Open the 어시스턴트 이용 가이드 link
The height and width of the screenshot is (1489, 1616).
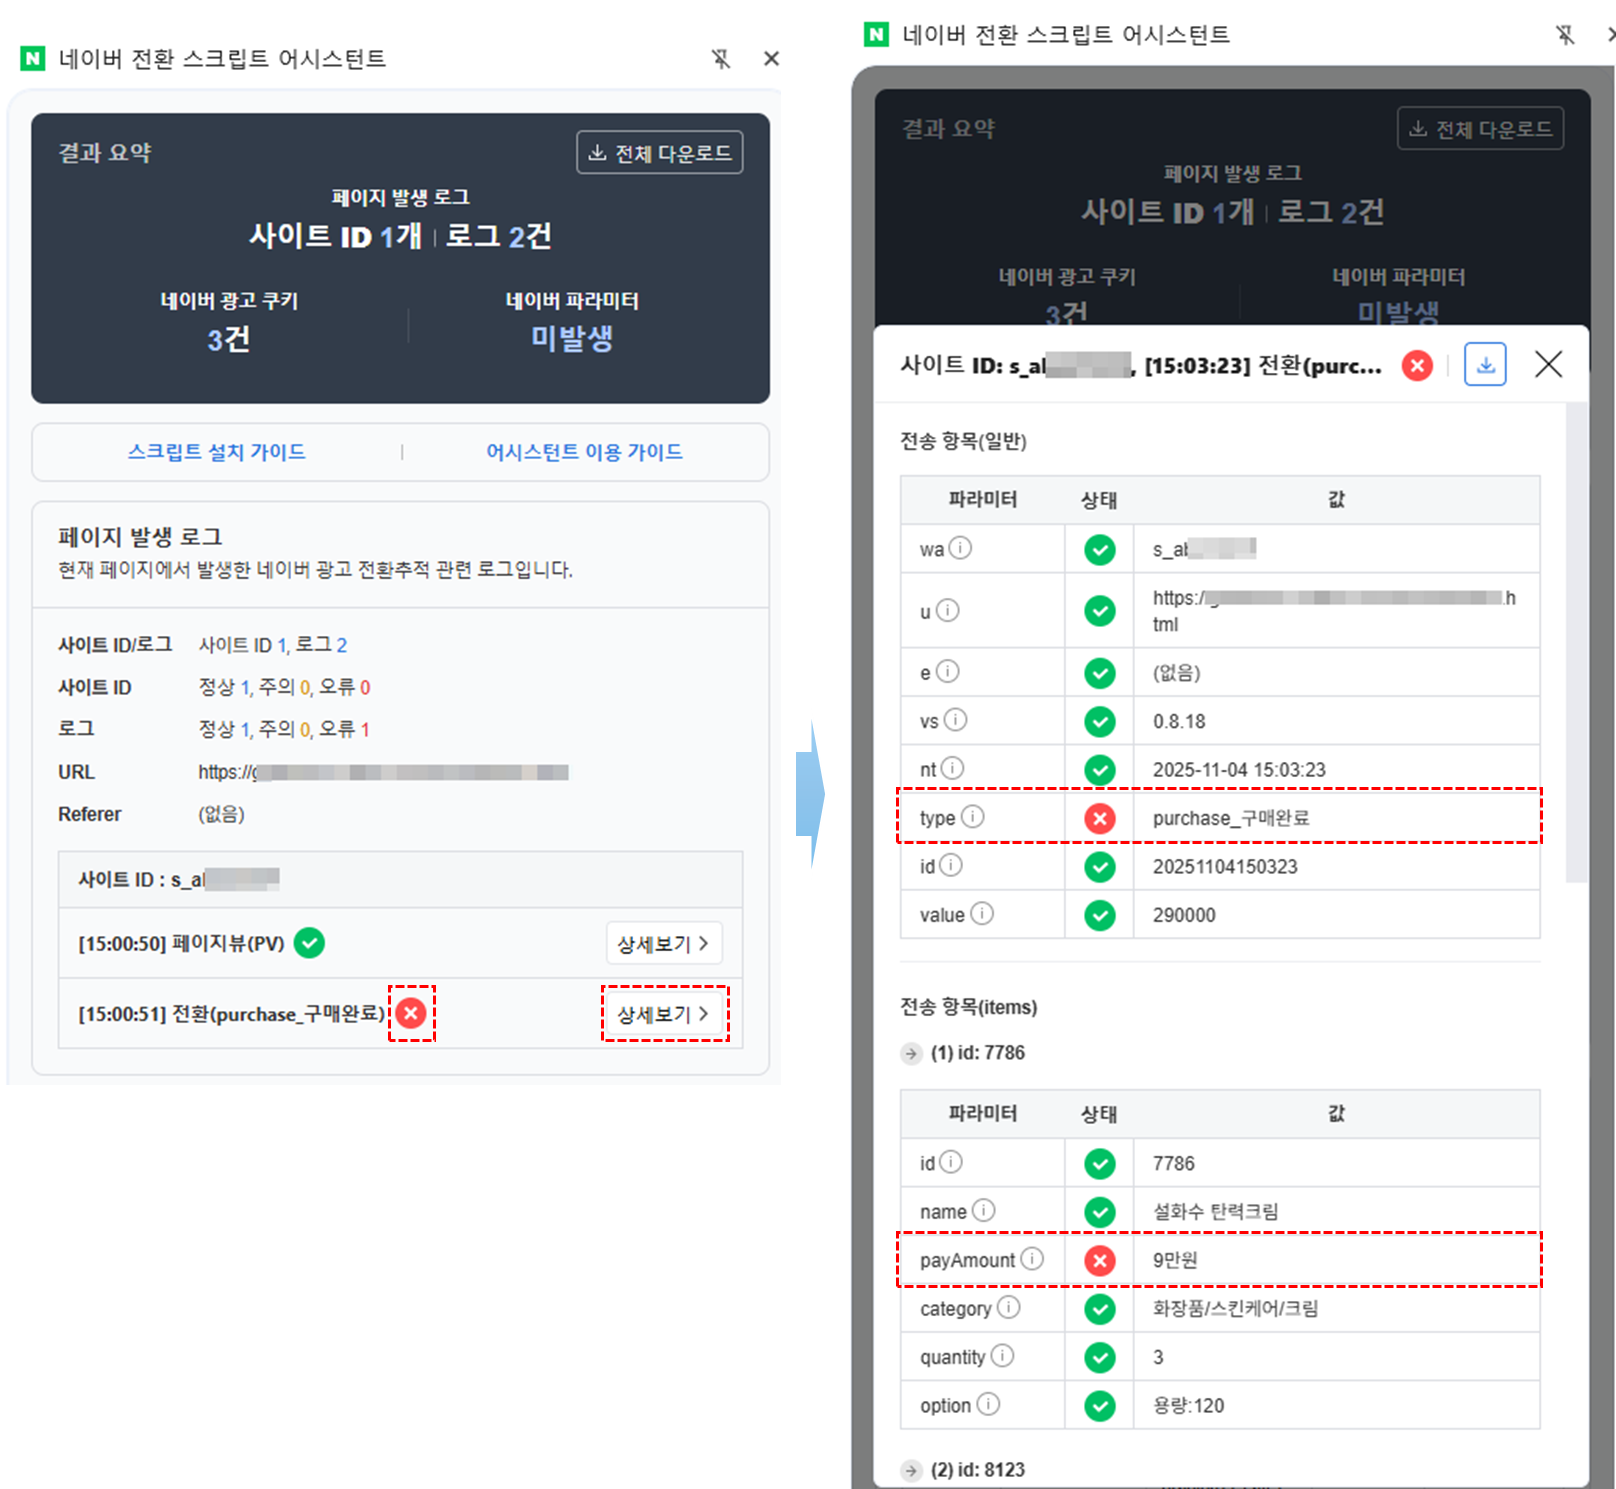tap(584, 452)
